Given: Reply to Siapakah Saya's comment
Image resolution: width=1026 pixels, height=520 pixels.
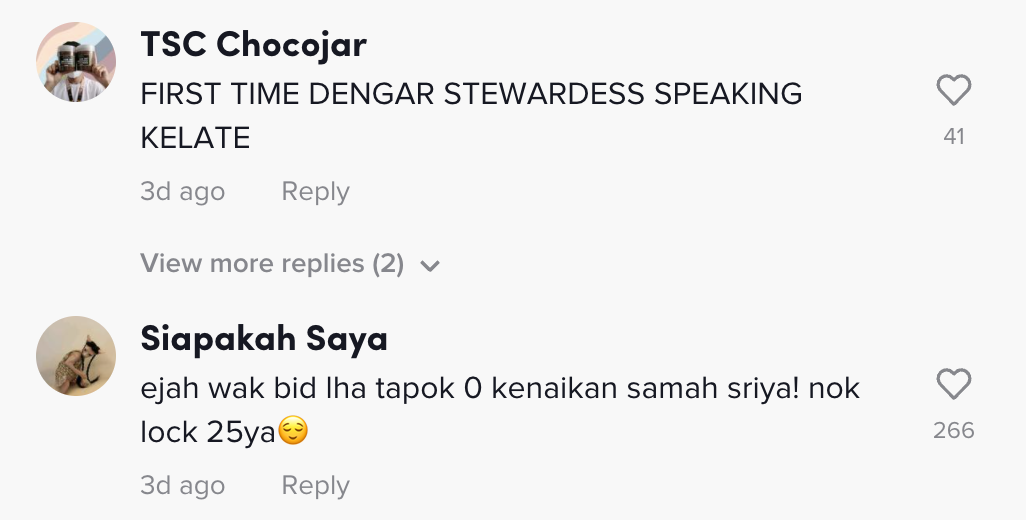Looking at the screenshot, I should click(x=315, y=485).
